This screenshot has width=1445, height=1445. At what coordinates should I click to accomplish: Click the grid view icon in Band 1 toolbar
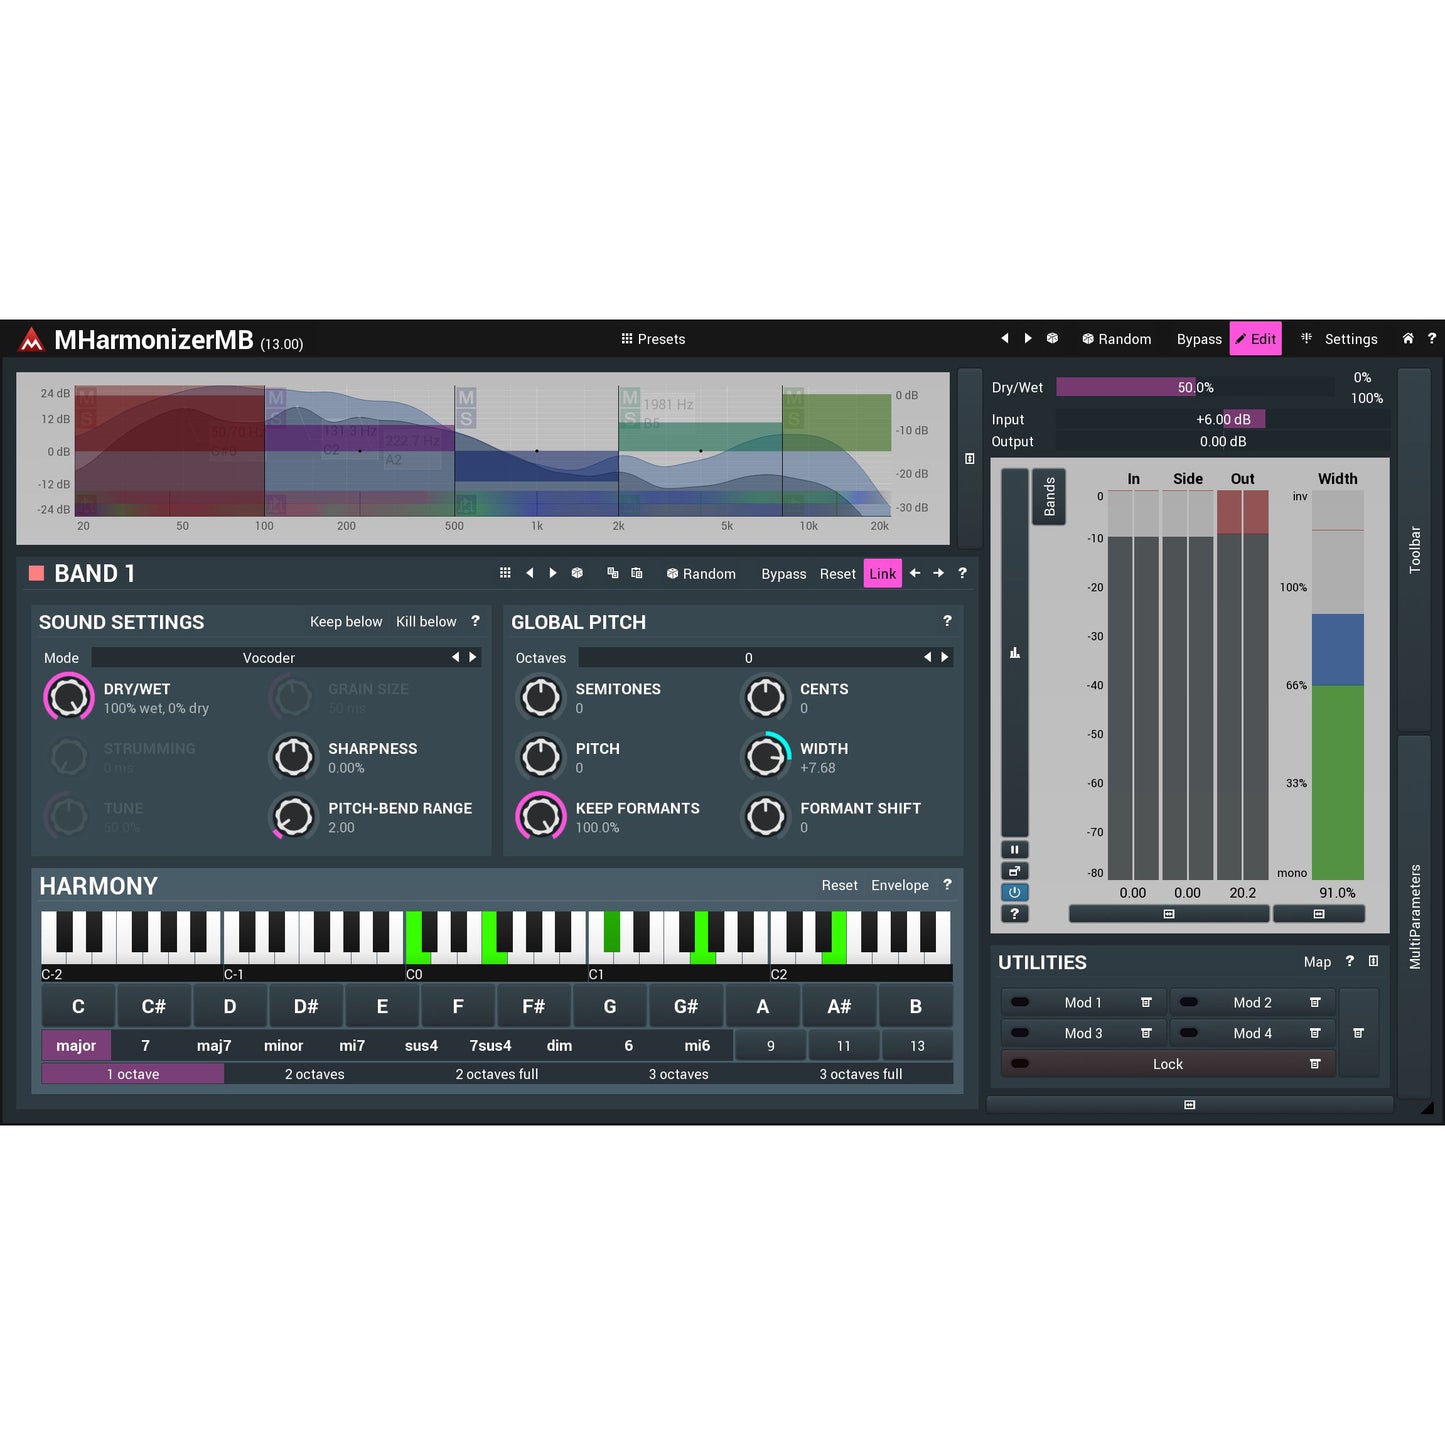coord(505,572)
